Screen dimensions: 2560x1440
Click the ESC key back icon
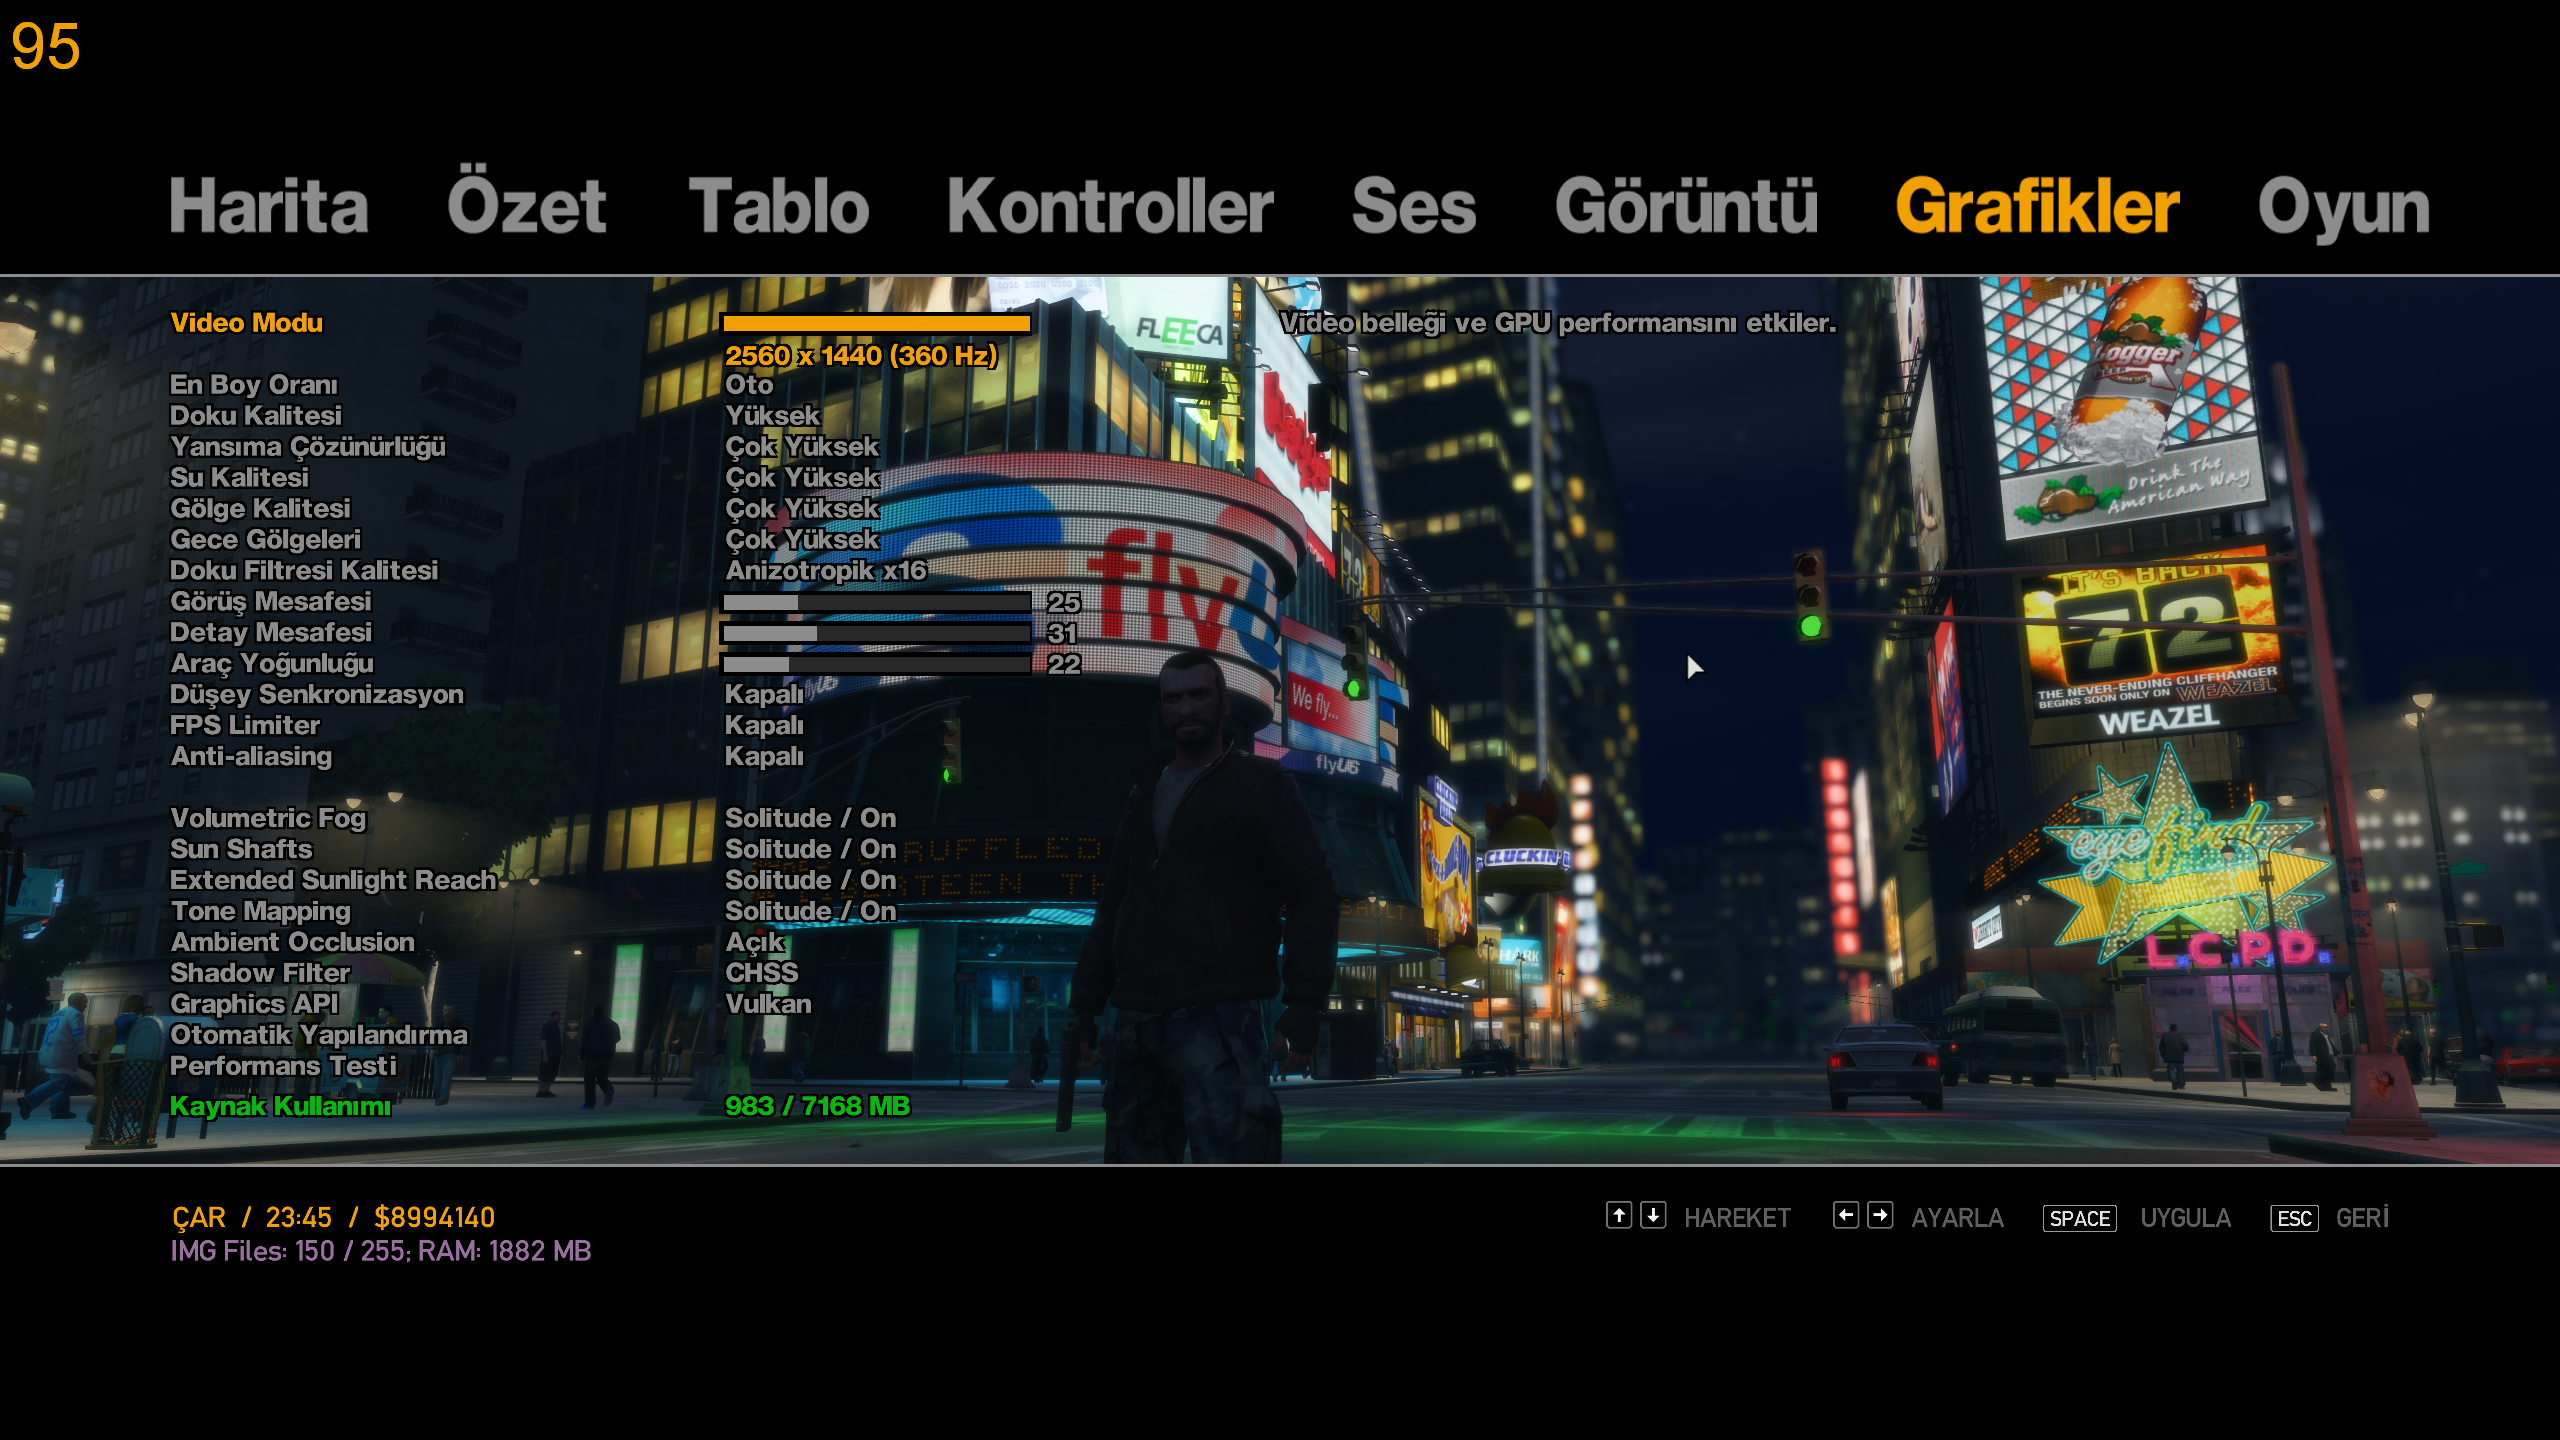(x=2294, y=1218)
